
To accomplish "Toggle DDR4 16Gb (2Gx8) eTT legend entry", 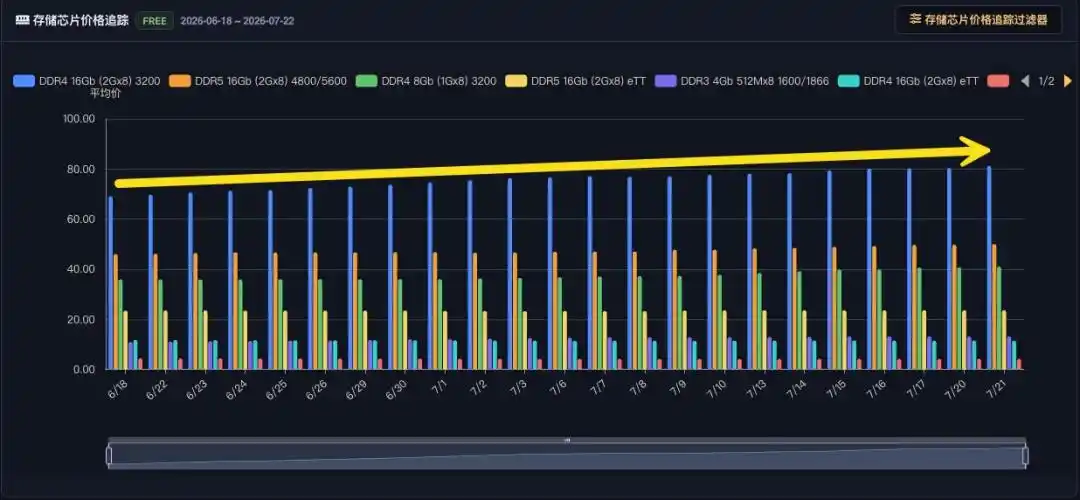I will pyautogui.click(x=908, y=81).
